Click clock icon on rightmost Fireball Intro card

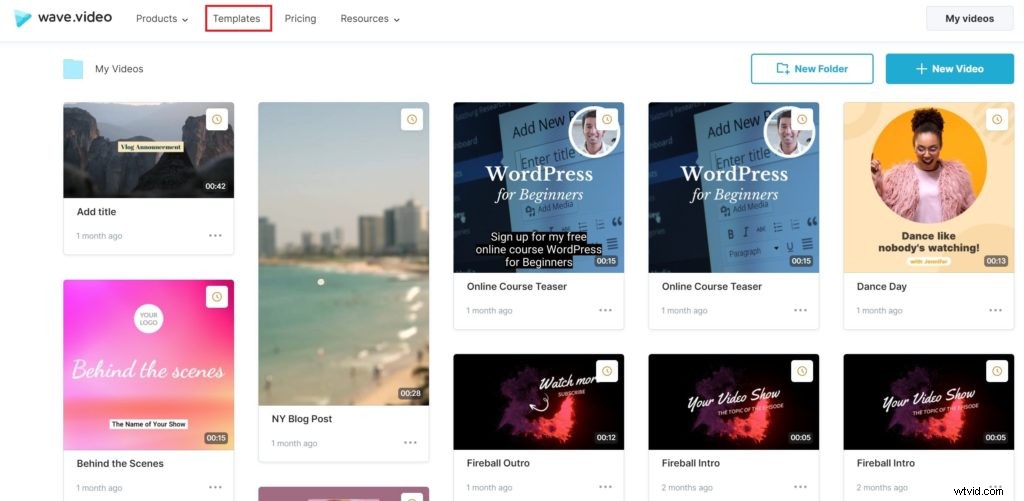tap(997, 371)
